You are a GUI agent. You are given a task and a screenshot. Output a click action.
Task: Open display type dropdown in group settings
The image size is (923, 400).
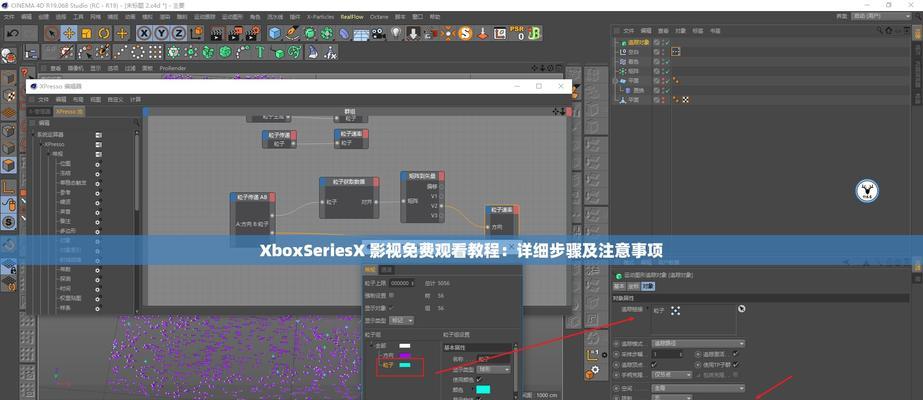(493, 369)
